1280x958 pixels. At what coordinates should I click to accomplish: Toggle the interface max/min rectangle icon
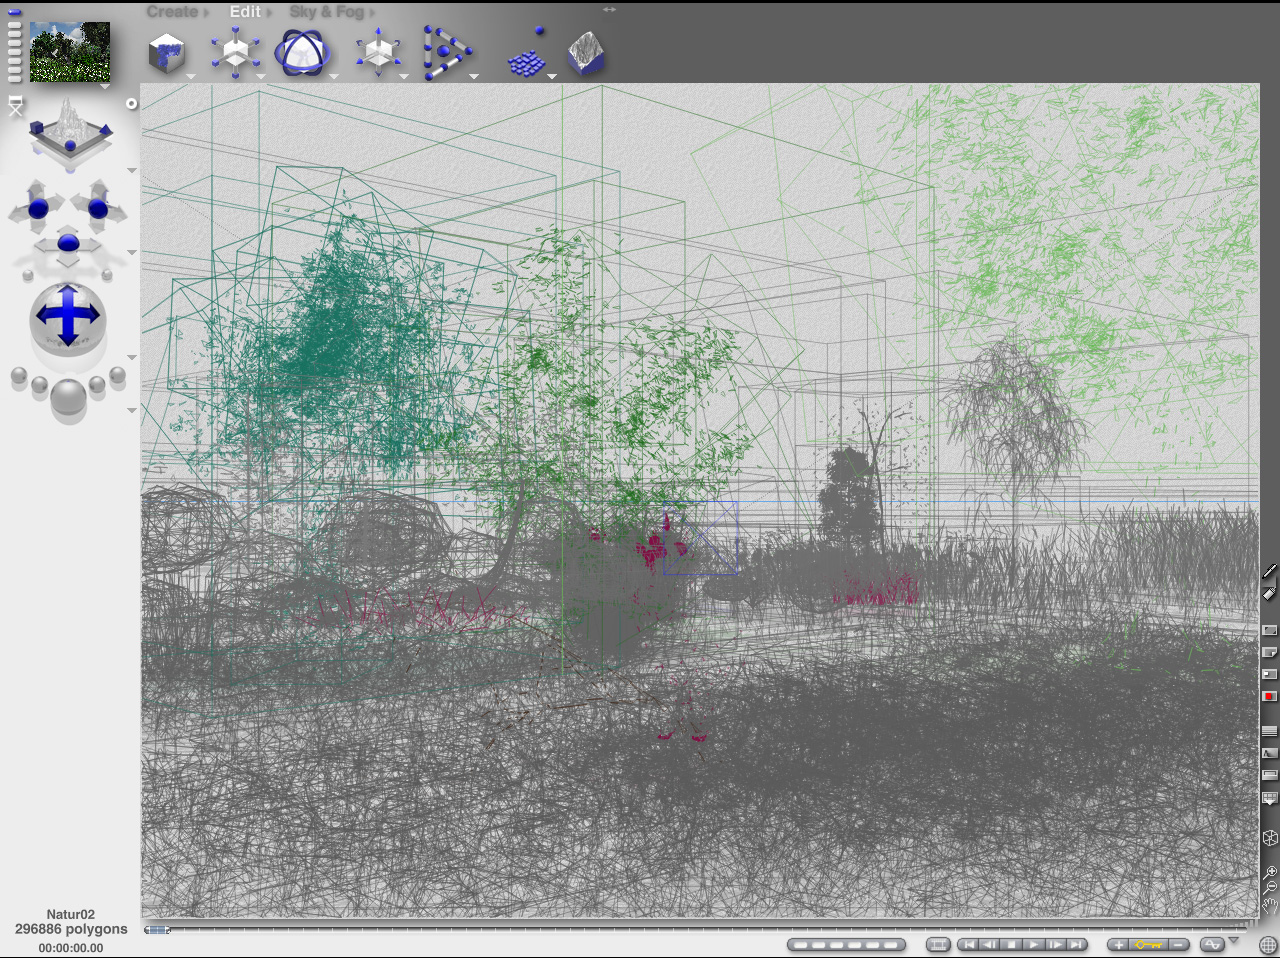coord(1270,630)
